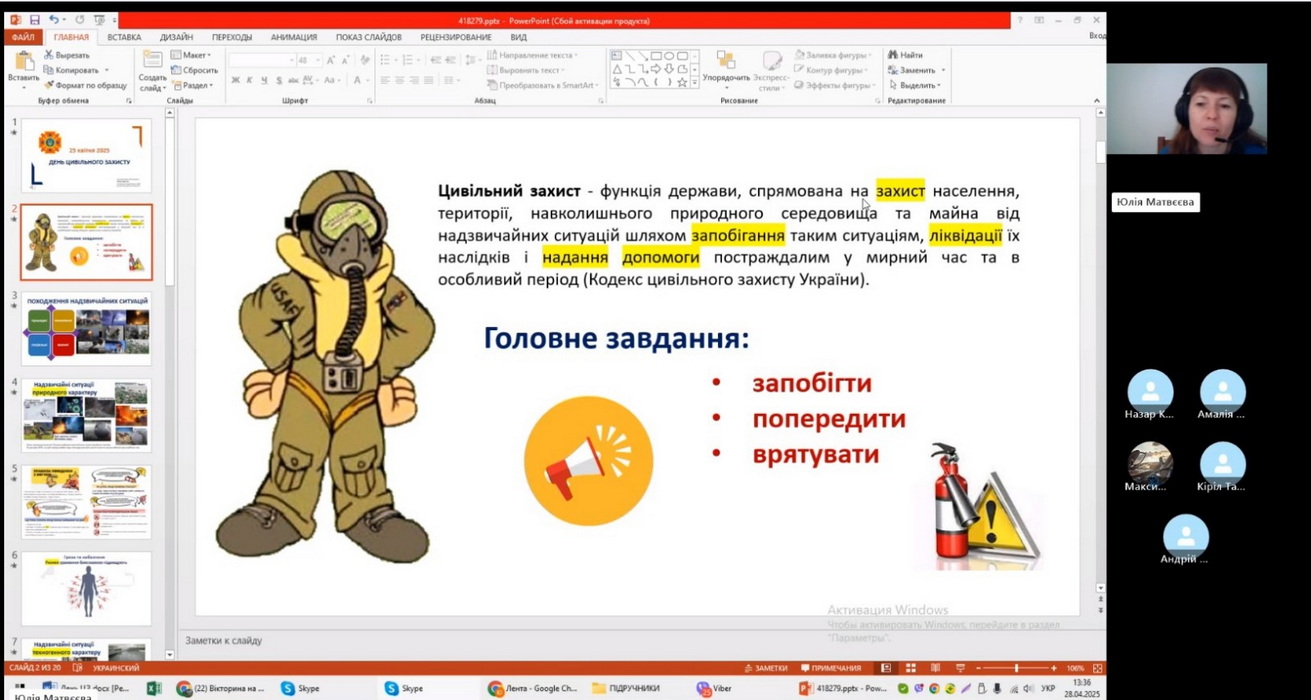This screenshot has height=700, width=1311.
Task: Select slide 3 thumbnail in the slide panel
Action: [x=87, y=330]
